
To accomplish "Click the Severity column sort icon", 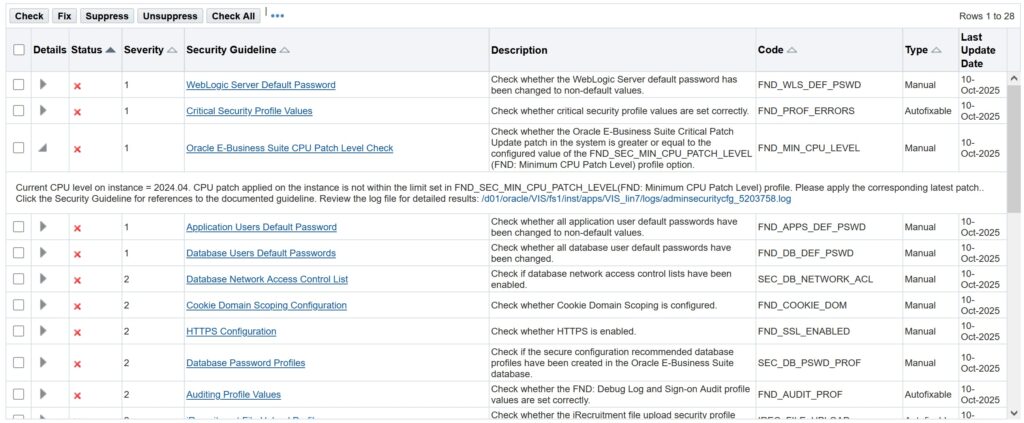I will 172,50.
